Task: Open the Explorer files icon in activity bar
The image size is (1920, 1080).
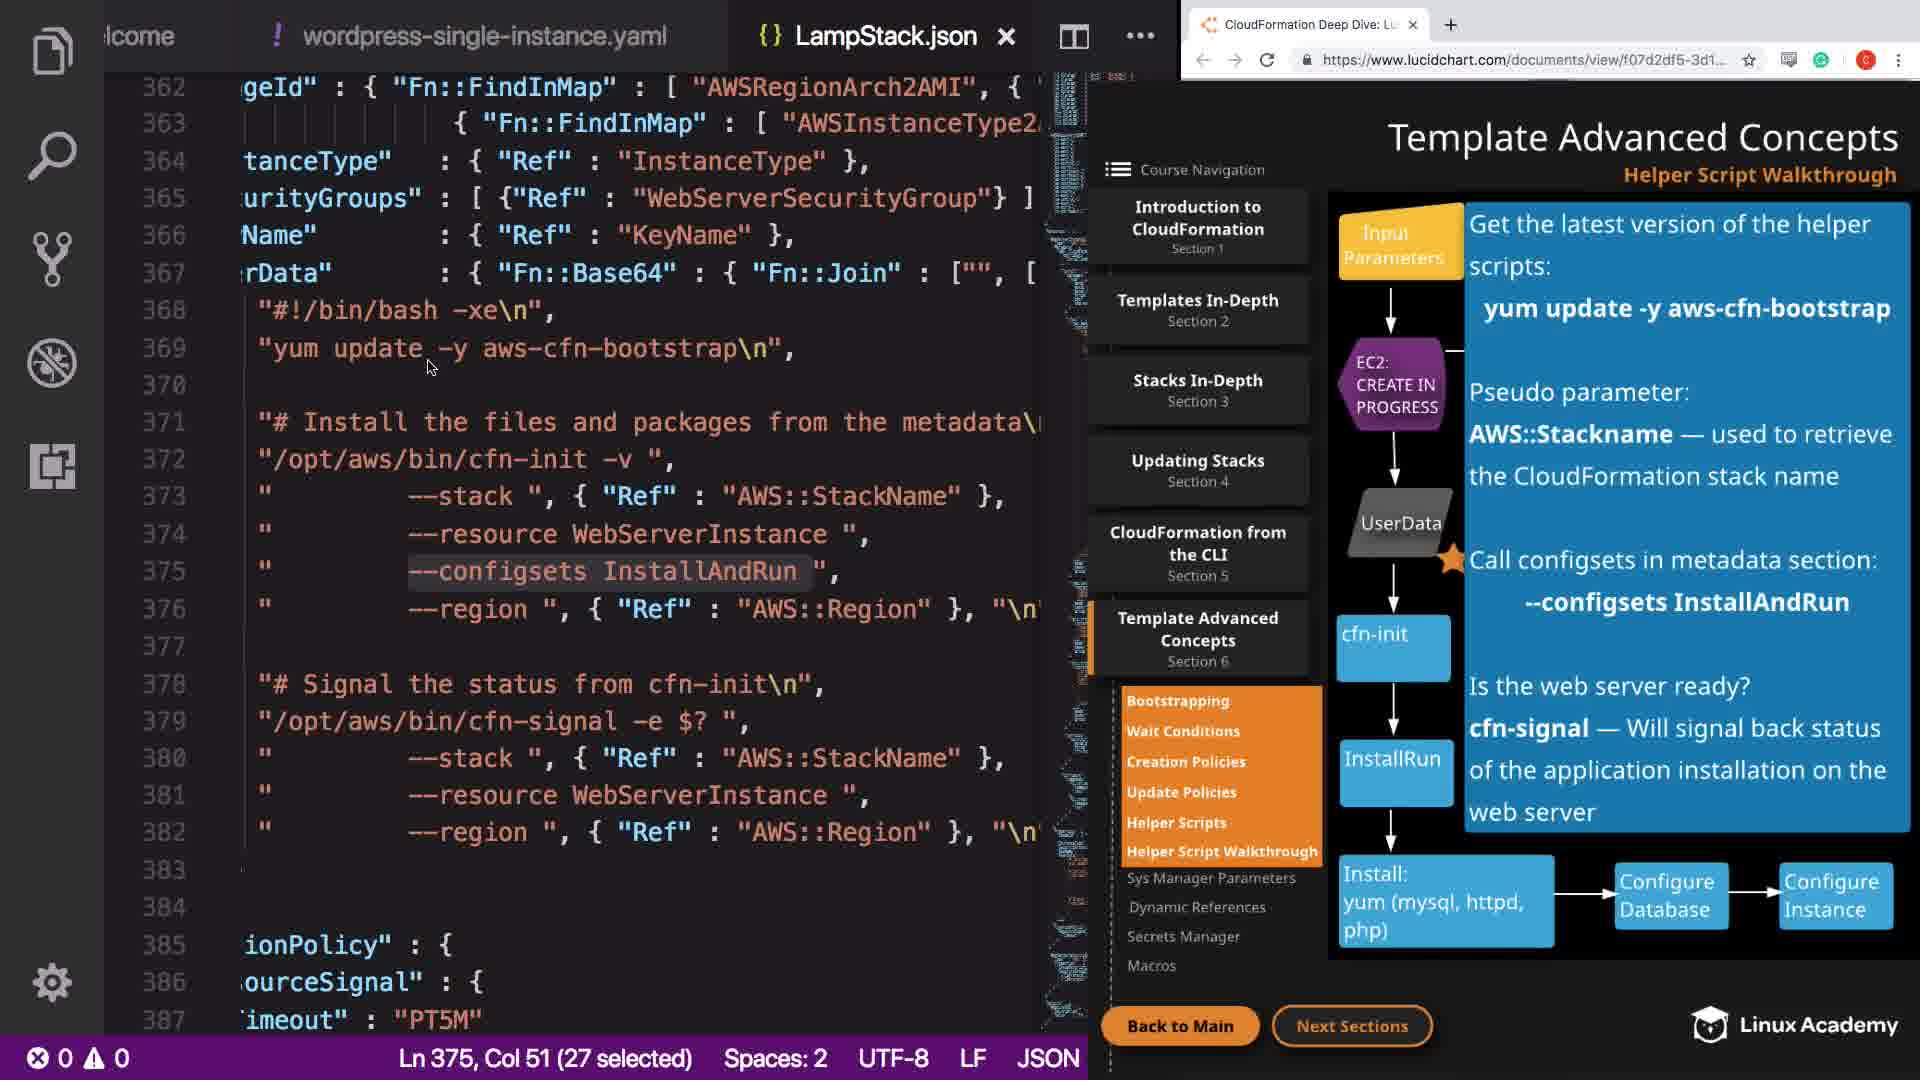Action: click(x=52, y=52)
